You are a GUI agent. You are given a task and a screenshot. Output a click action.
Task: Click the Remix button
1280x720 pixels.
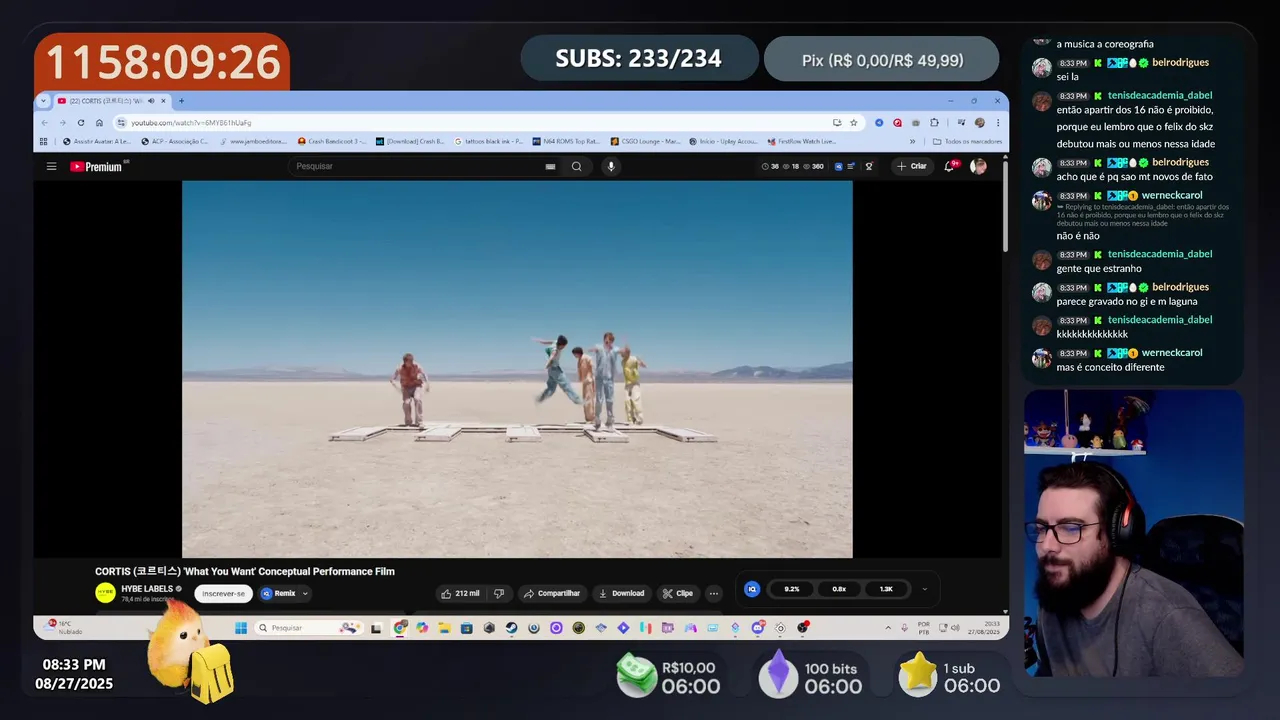tap(279, 593)
